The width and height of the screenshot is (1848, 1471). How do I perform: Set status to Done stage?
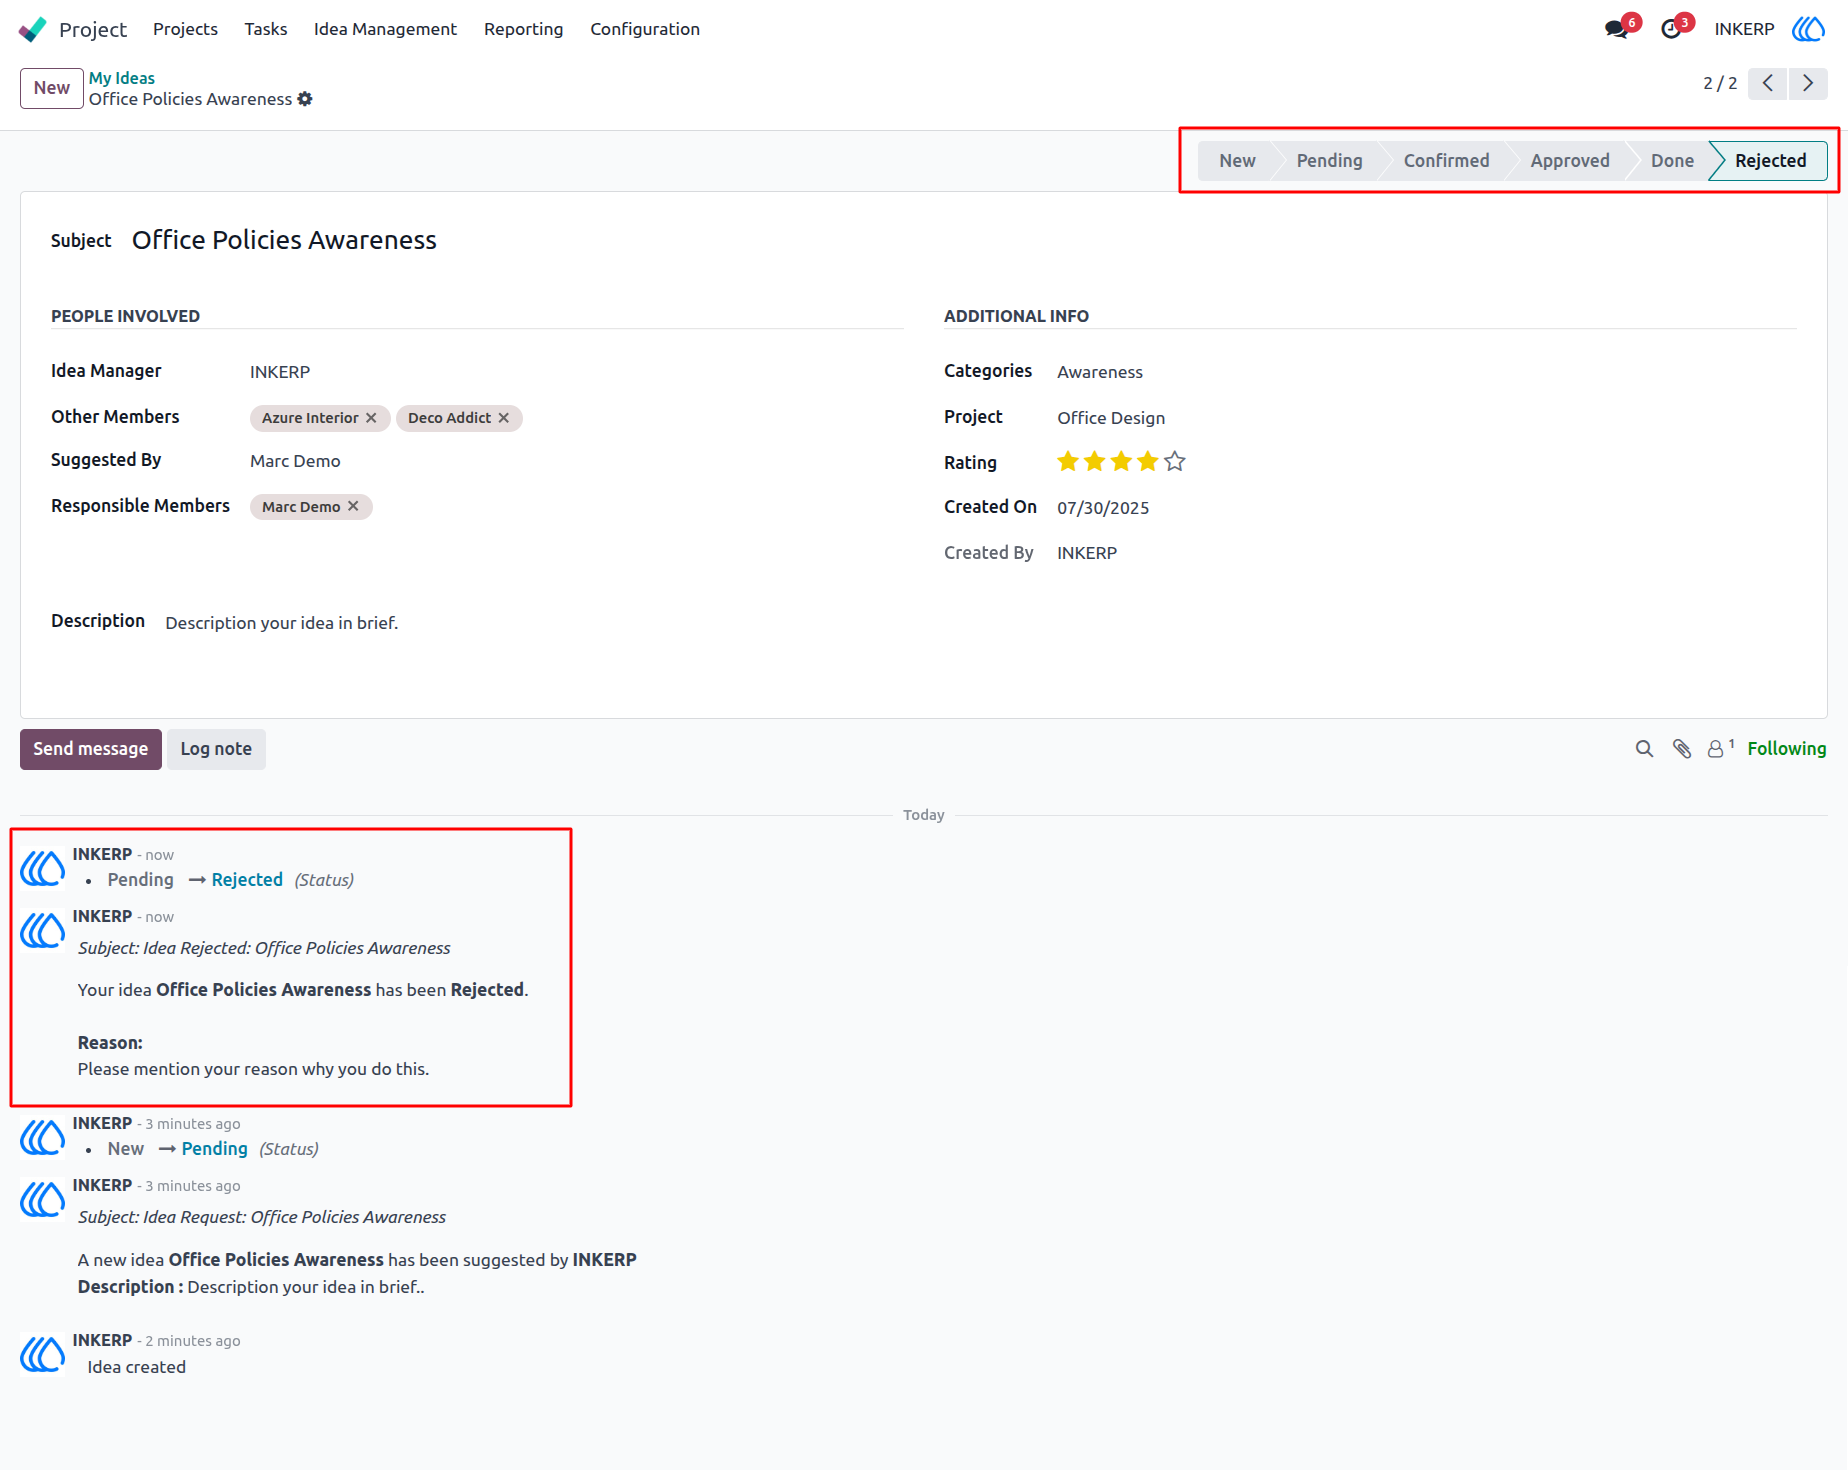(1672, 161)
